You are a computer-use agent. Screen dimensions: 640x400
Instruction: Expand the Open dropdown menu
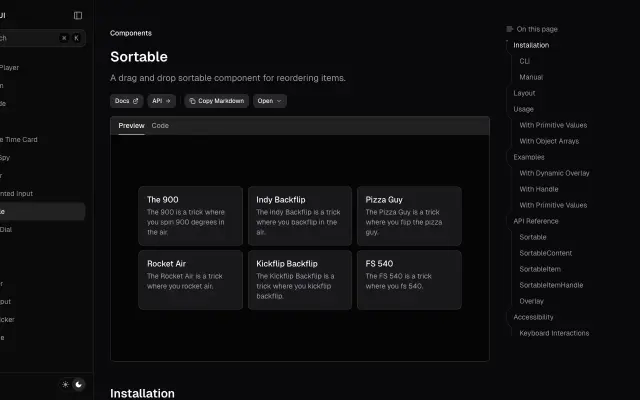(270, 101)
